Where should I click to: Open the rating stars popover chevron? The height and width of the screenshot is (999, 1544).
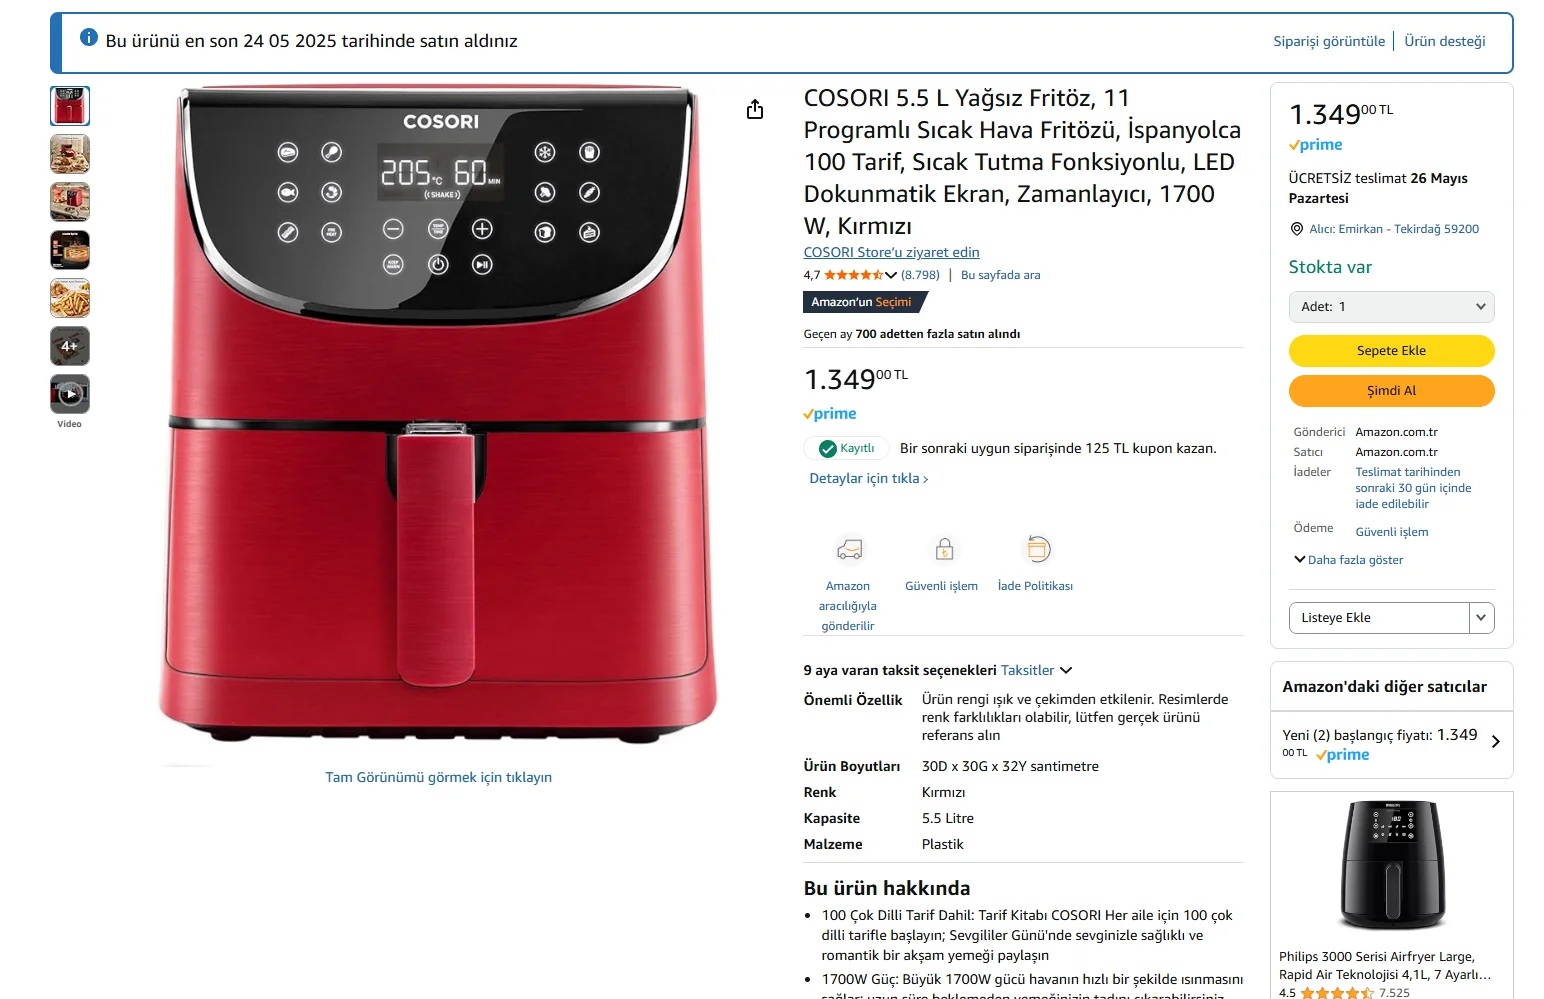point(891,275)
